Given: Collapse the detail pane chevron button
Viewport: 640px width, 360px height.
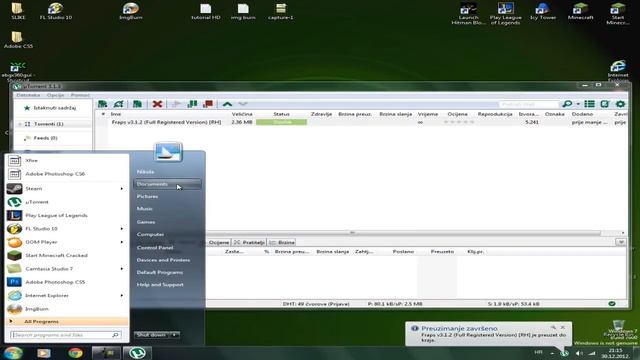Looking at the screenshot, I should click(621, 242).
